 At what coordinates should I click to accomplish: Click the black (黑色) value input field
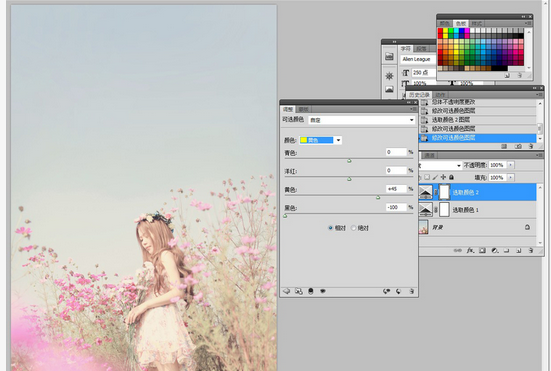(x=396, y=207)
